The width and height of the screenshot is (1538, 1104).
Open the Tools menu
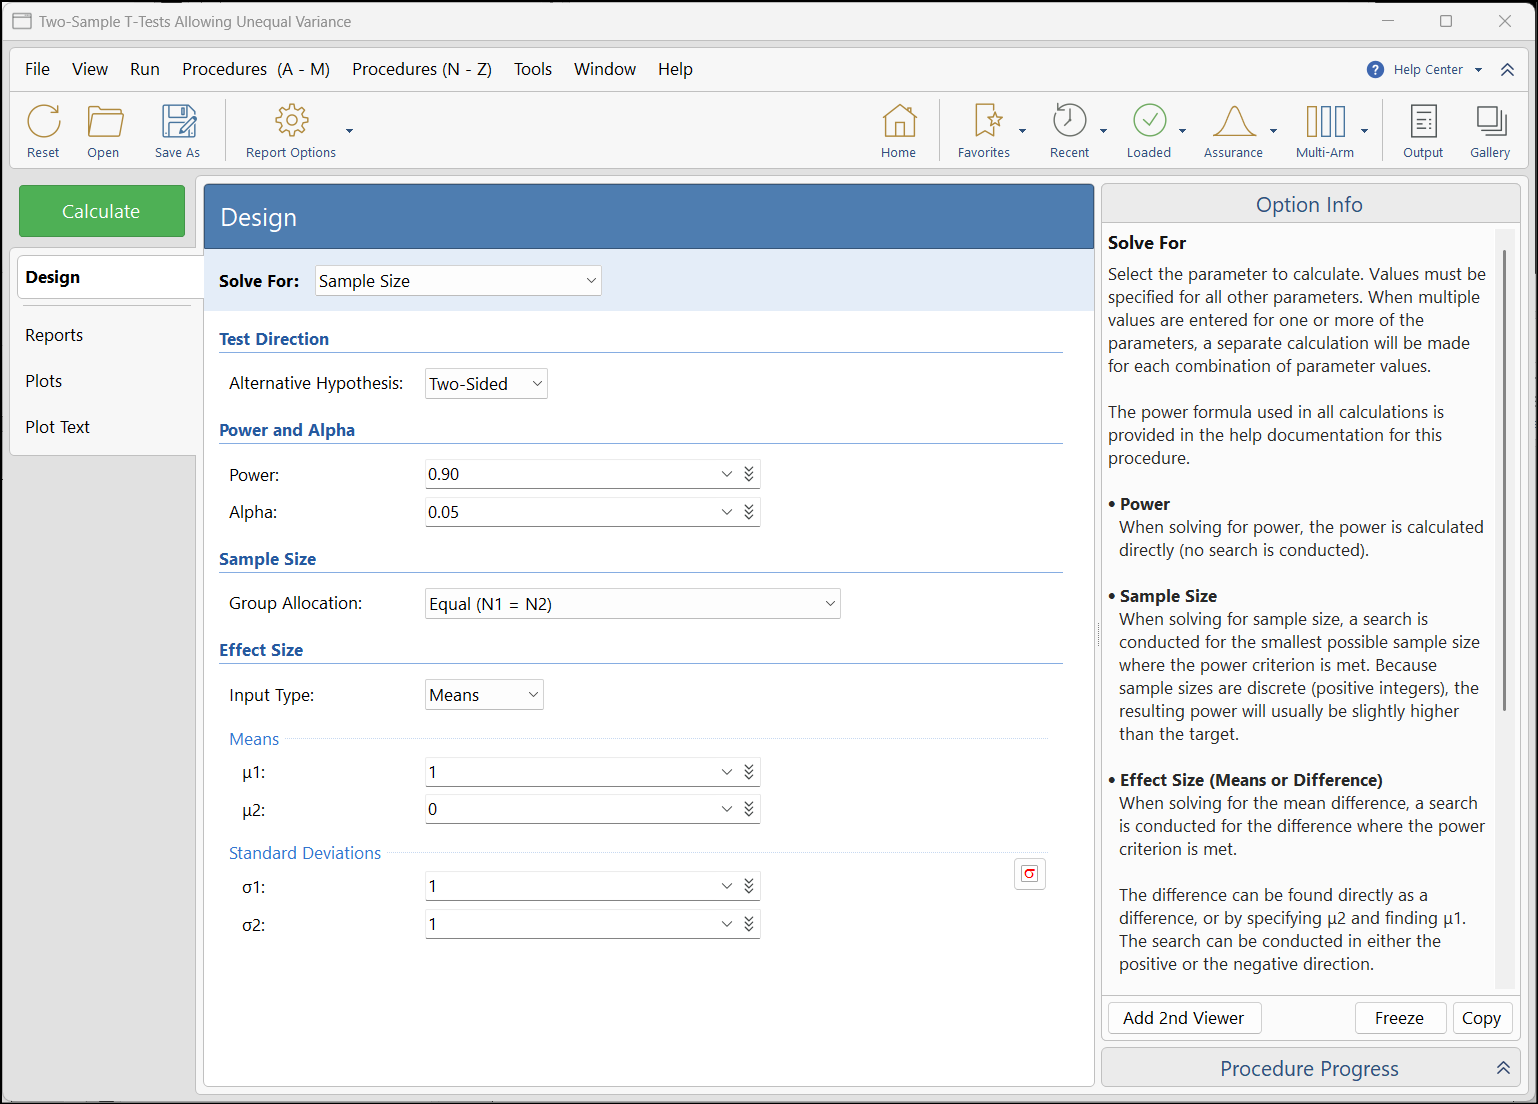[x=532, y=69]
